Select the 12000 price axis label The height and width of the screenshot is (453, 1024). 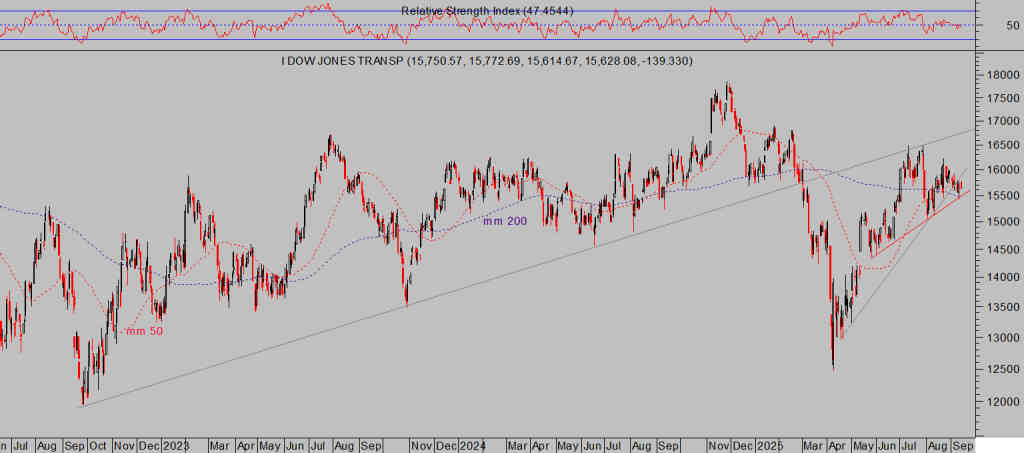pyautogui.click(x=1004, y=403)
